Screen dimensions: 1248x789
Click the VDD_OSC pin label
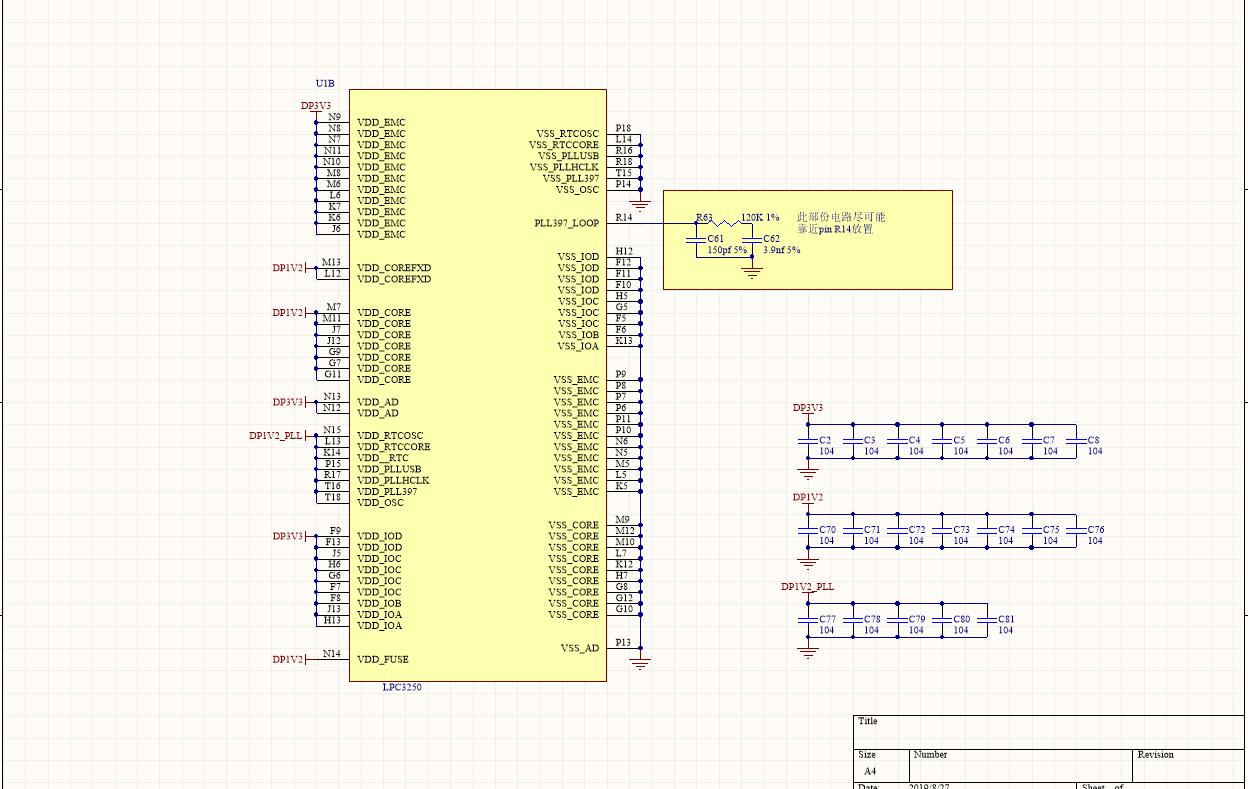(380, 502)
